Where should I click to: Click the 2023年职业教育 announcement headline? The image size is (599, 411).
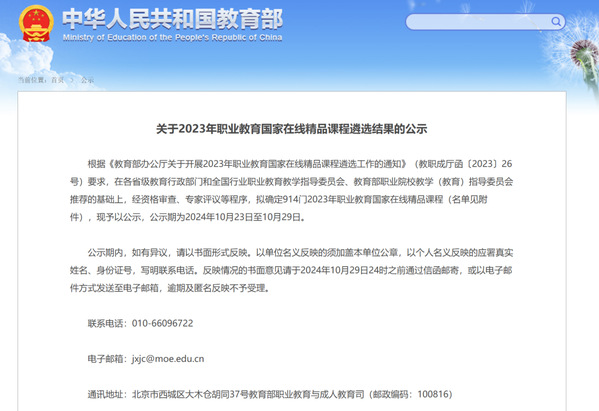point(291,129)
